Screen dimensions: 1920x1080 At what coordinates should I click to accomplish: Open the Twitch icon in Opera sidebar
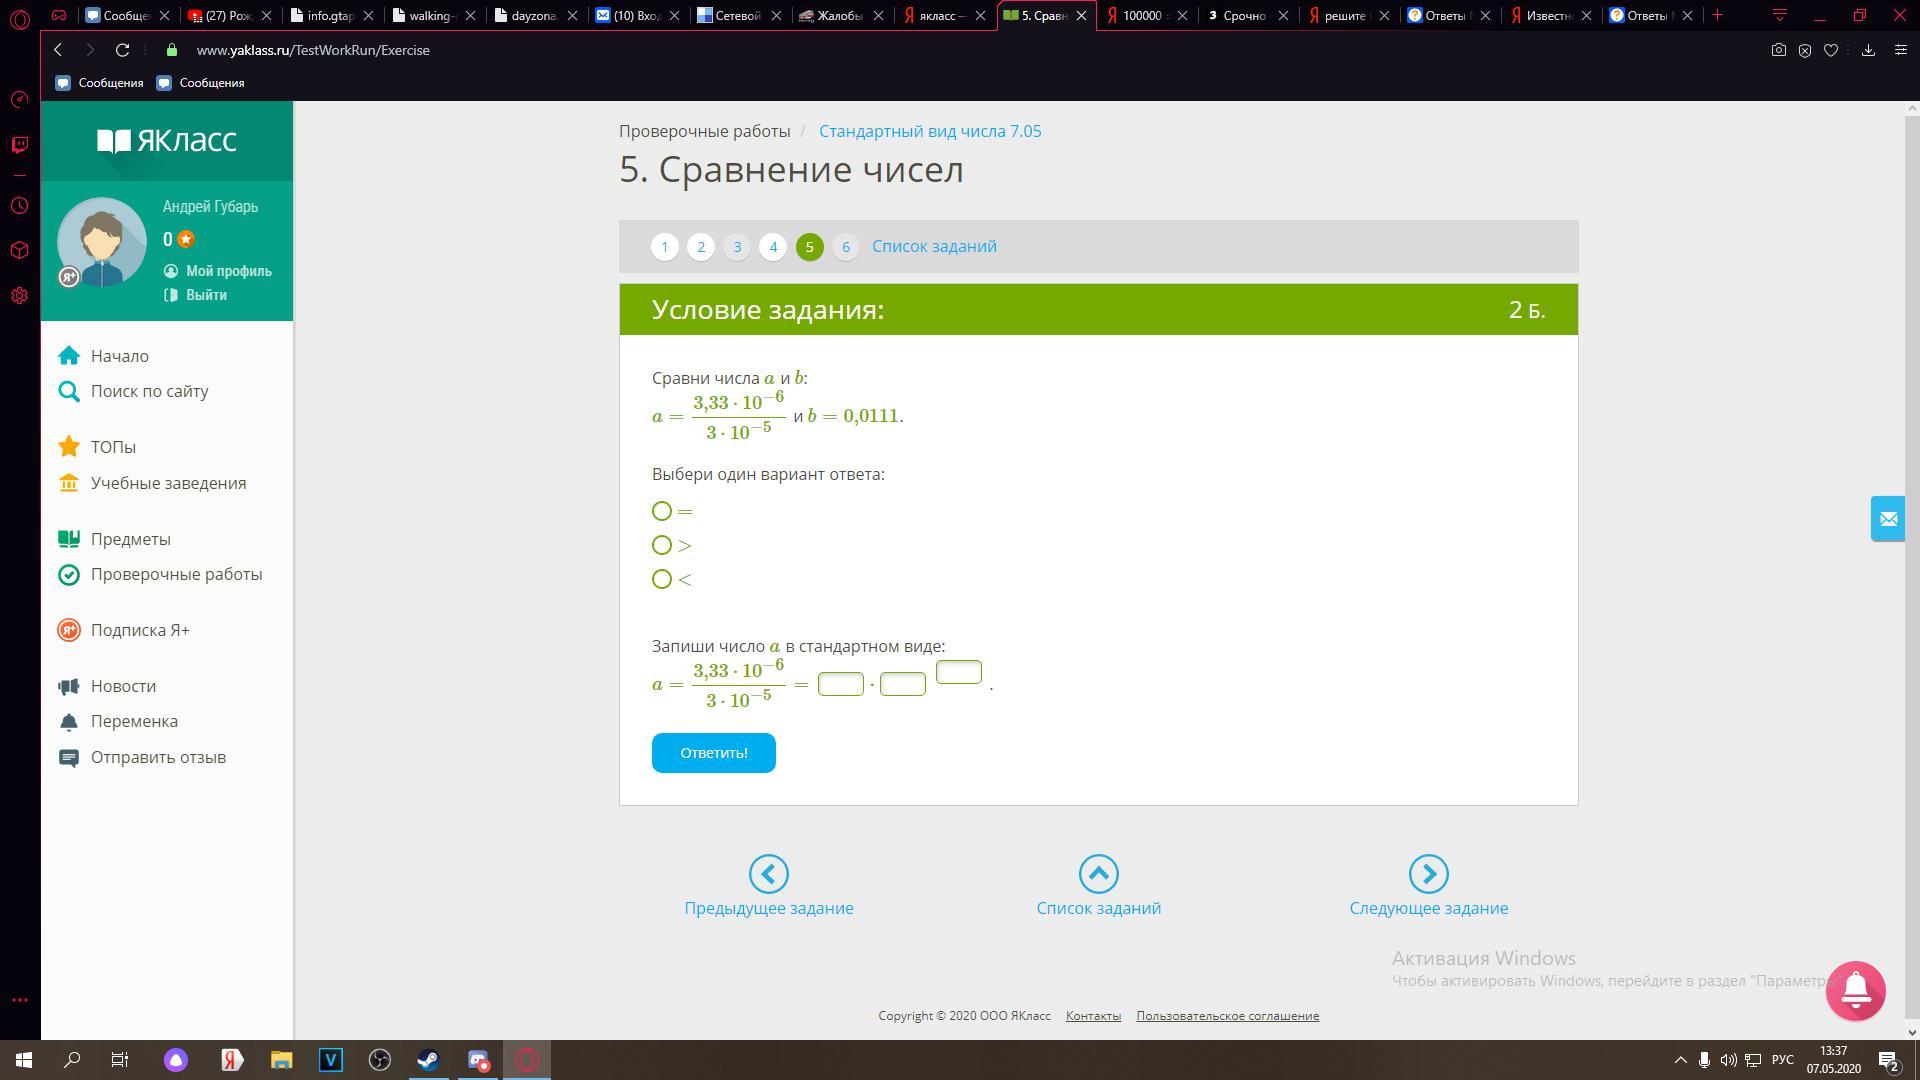(19, 145)
